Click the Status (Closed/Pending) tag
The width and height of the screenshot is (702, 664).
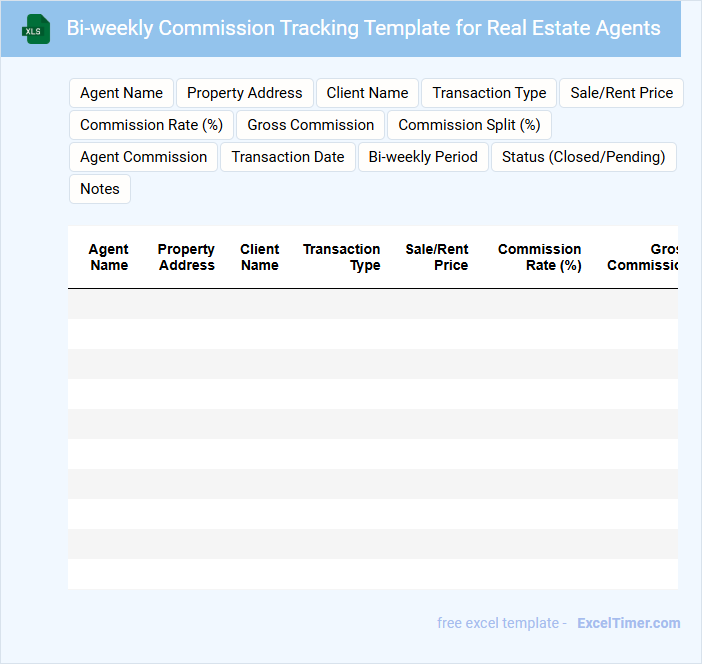[x=583, y=157]
